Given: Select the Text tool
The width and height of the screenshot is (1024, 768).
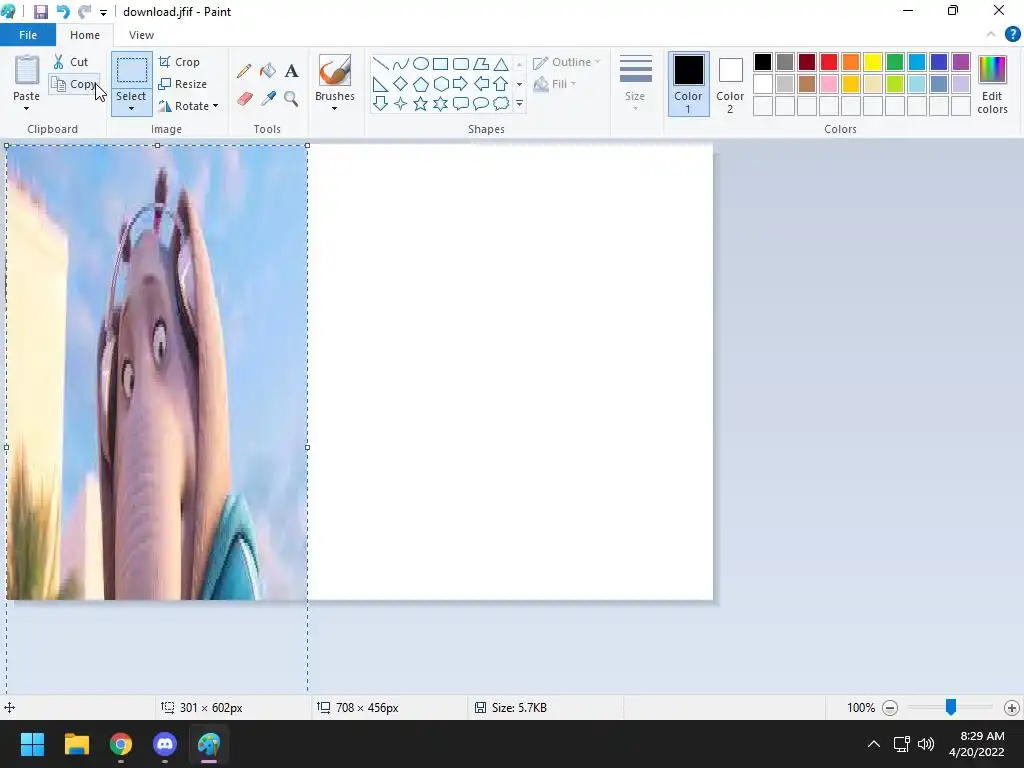Looking at the screenshot, I should click(x=291, y=71).
